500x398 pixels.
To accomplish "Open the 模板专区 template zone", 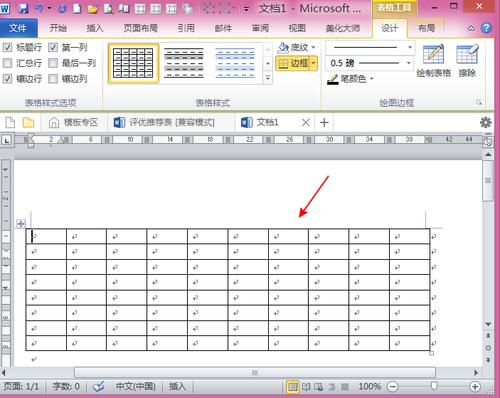I will click(x=73, y=123).
